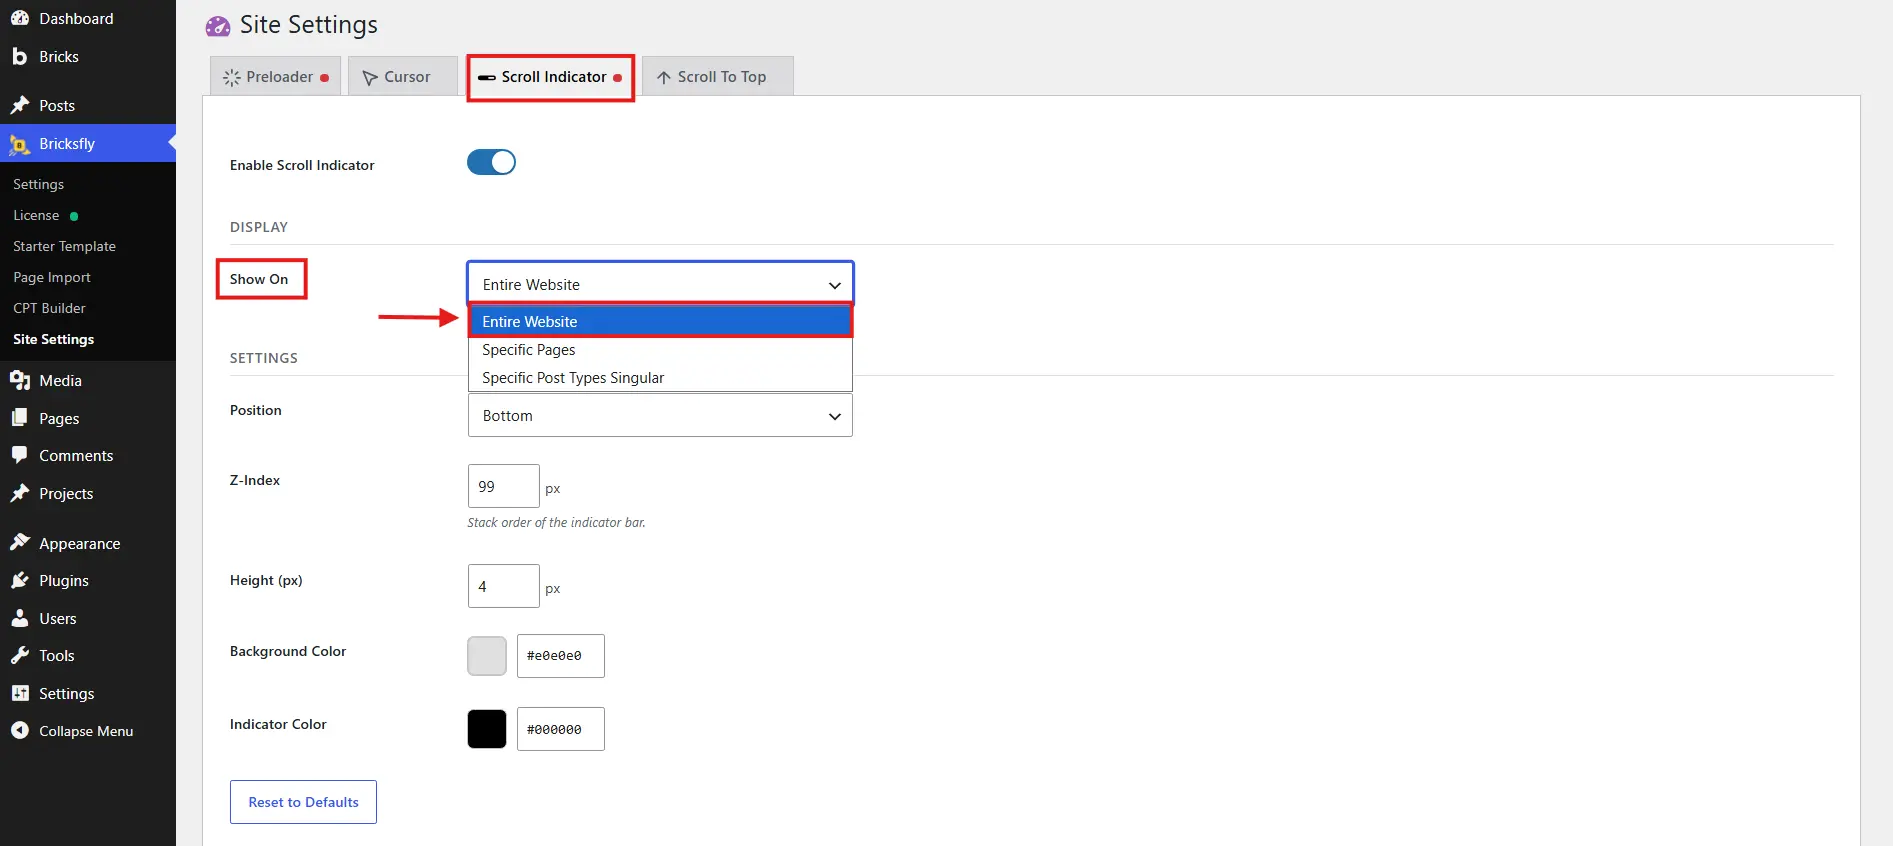Choose Specific Pages from dropdown list
Screen dimensions: 1893x846
[660, 349]
